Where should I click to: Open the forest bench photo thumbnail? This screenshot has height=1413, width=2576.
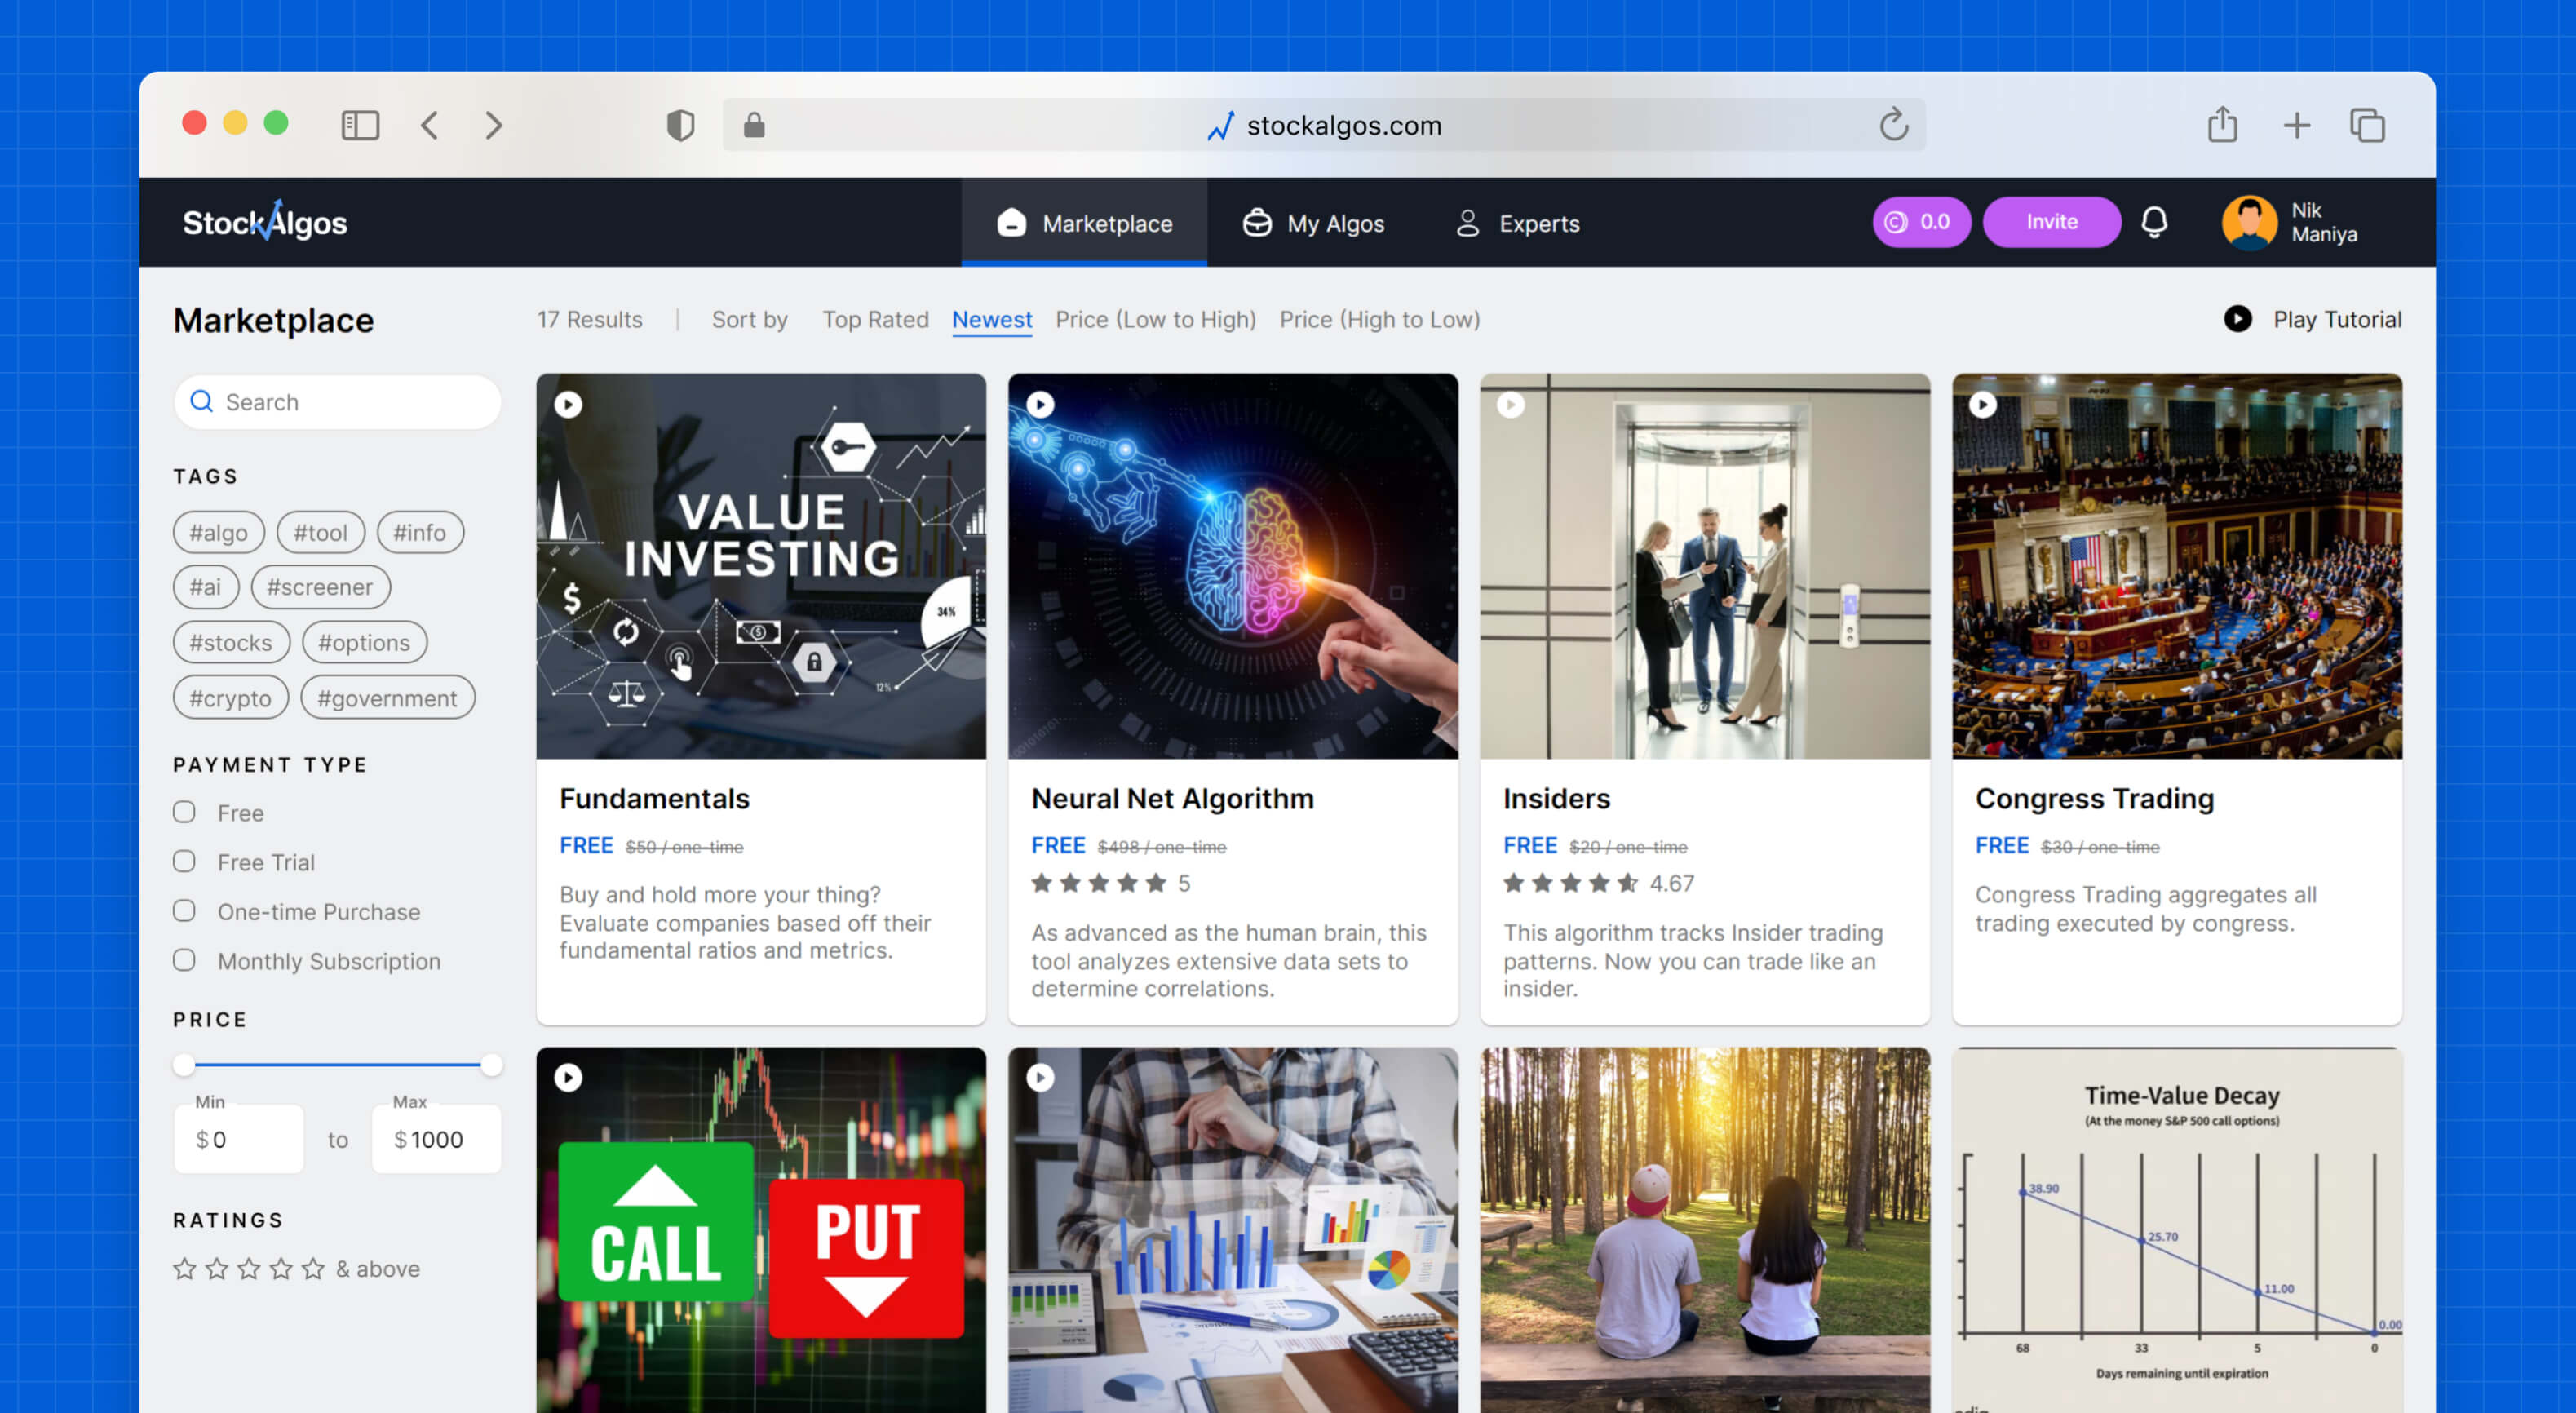(x=1705, y=1230)
